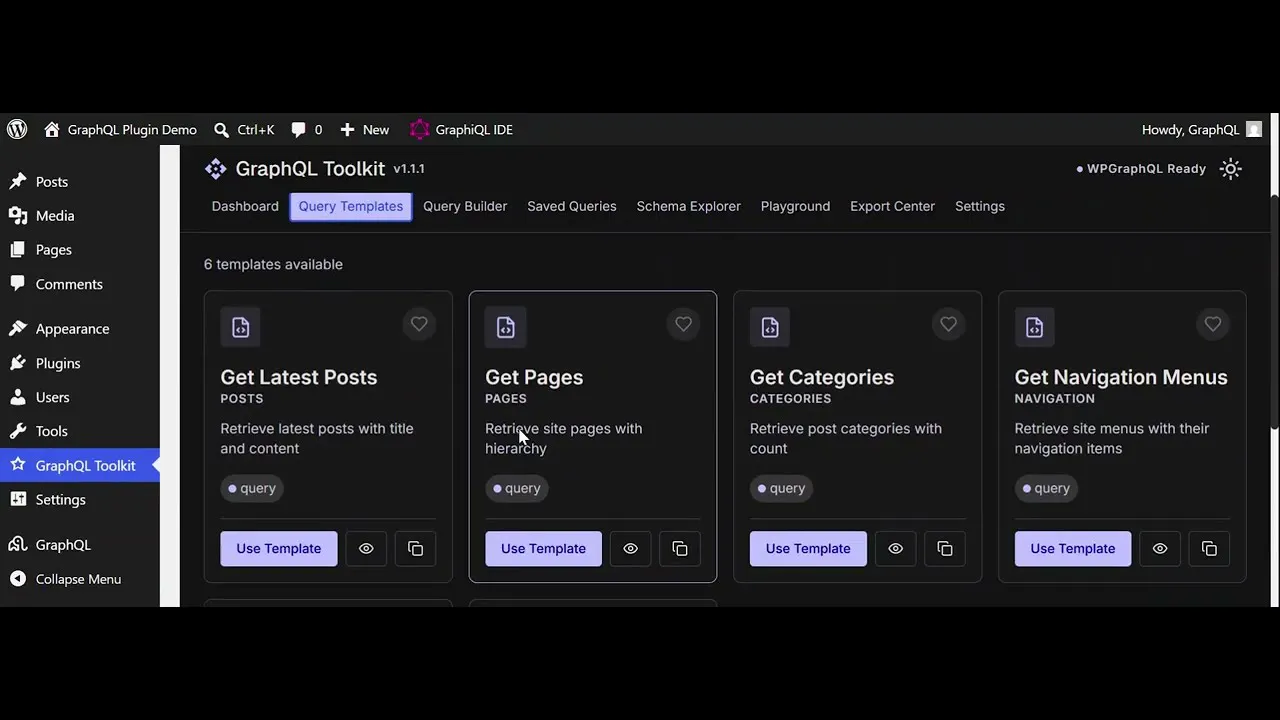The width and height of the screenshot is (1280, 720).
Task: Copy the Get Navigation Menus query
Action: pos(1209,548)
